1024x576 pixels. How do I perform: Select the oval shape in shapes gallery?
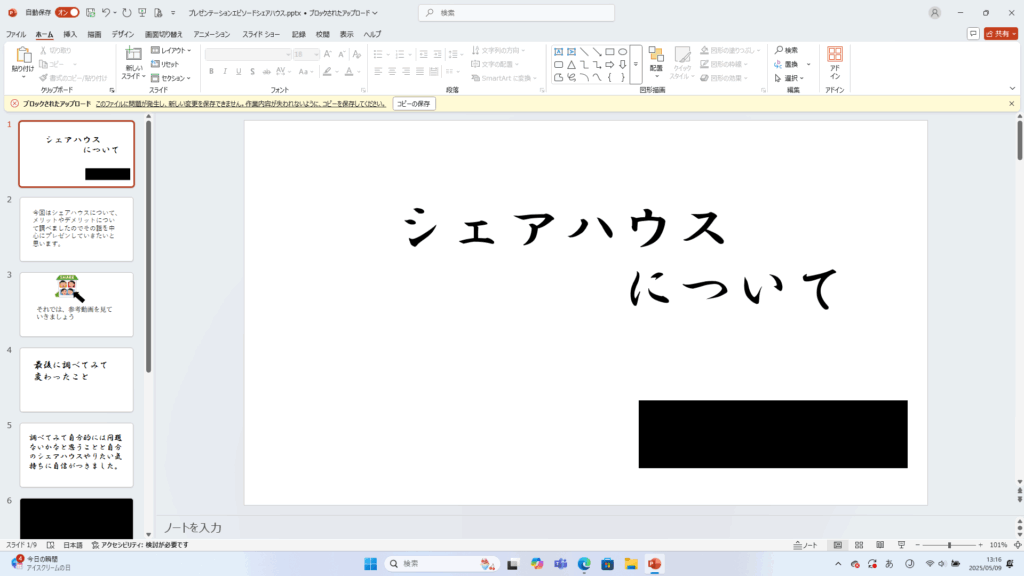click(623, 51)
